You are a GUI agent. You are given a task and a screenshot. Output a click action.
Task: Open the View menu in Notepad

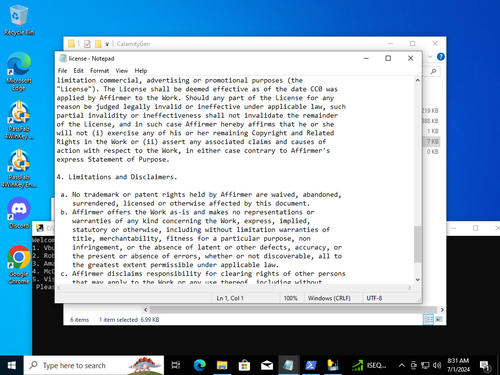pyautogui.click(x=122, y=71)
